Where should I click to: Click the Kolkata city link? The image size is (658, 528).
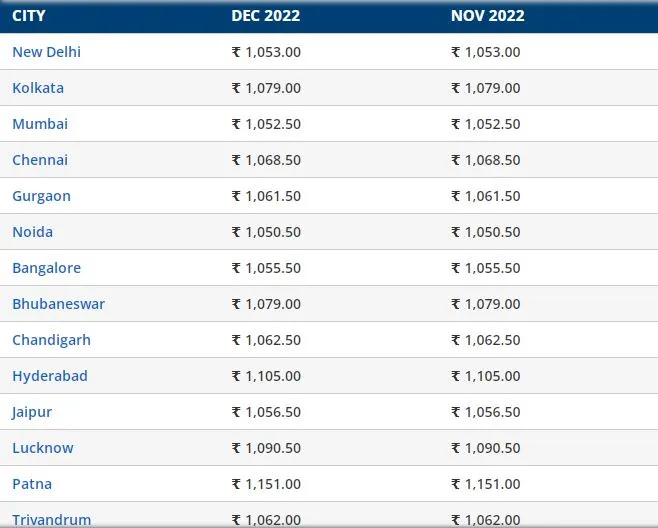[38, 88]
